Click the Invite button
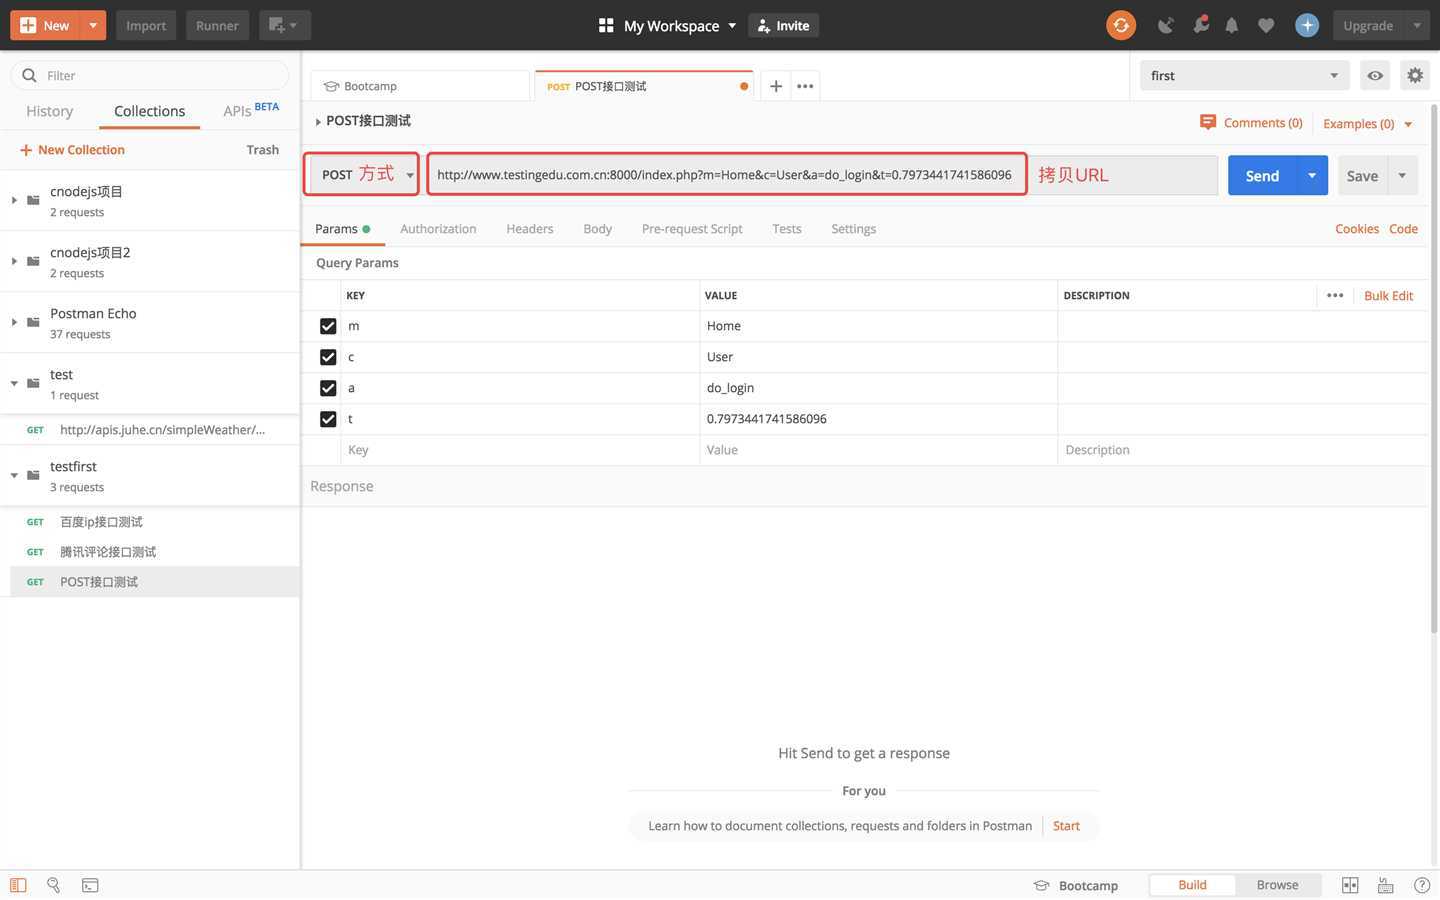1440x900 pixels. [x=783, y=25]
